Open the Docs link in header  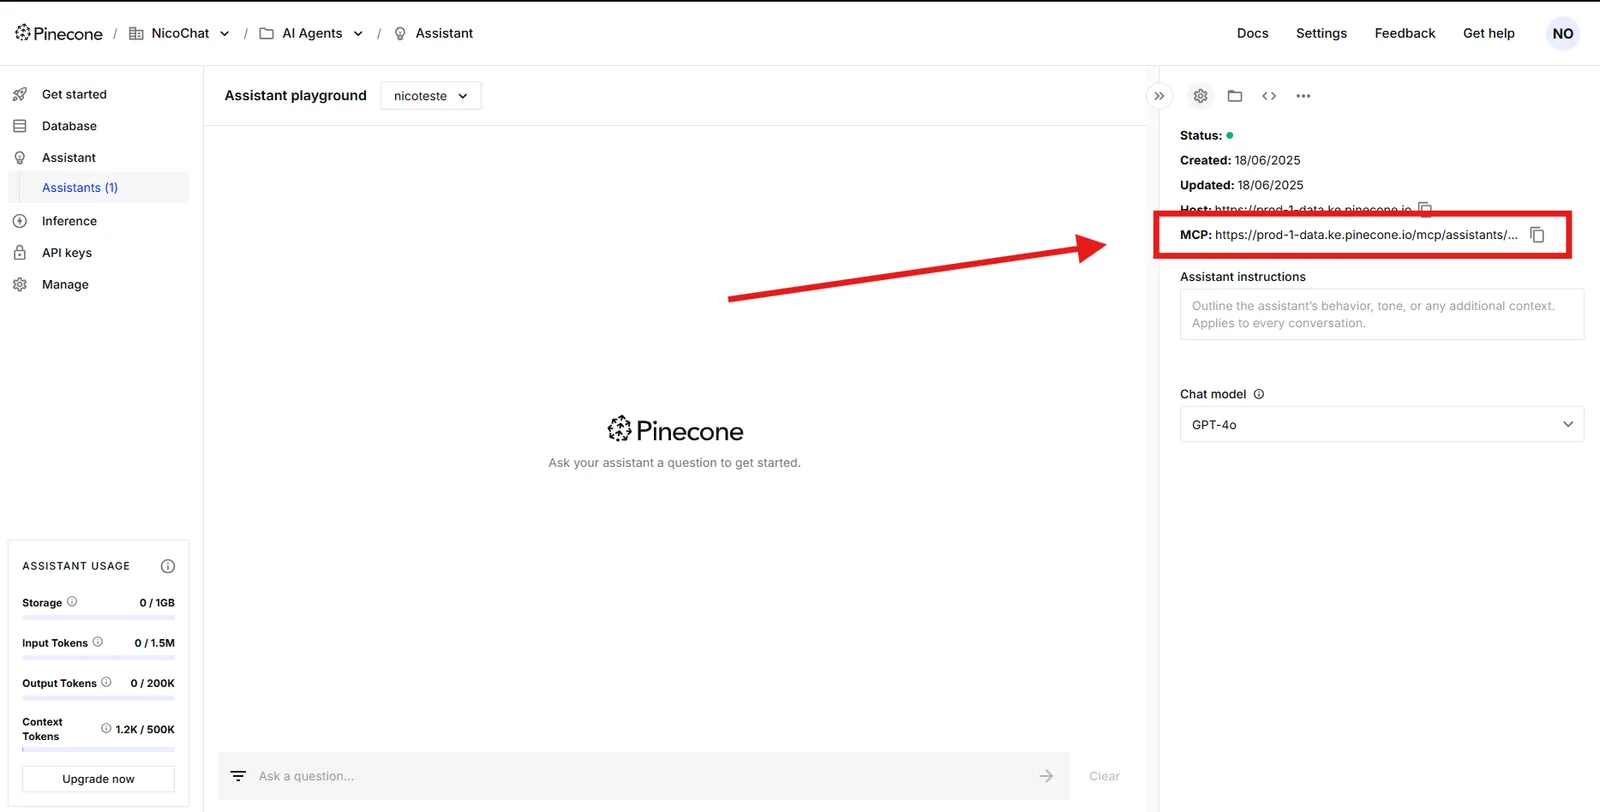[x=1252, y=33]
